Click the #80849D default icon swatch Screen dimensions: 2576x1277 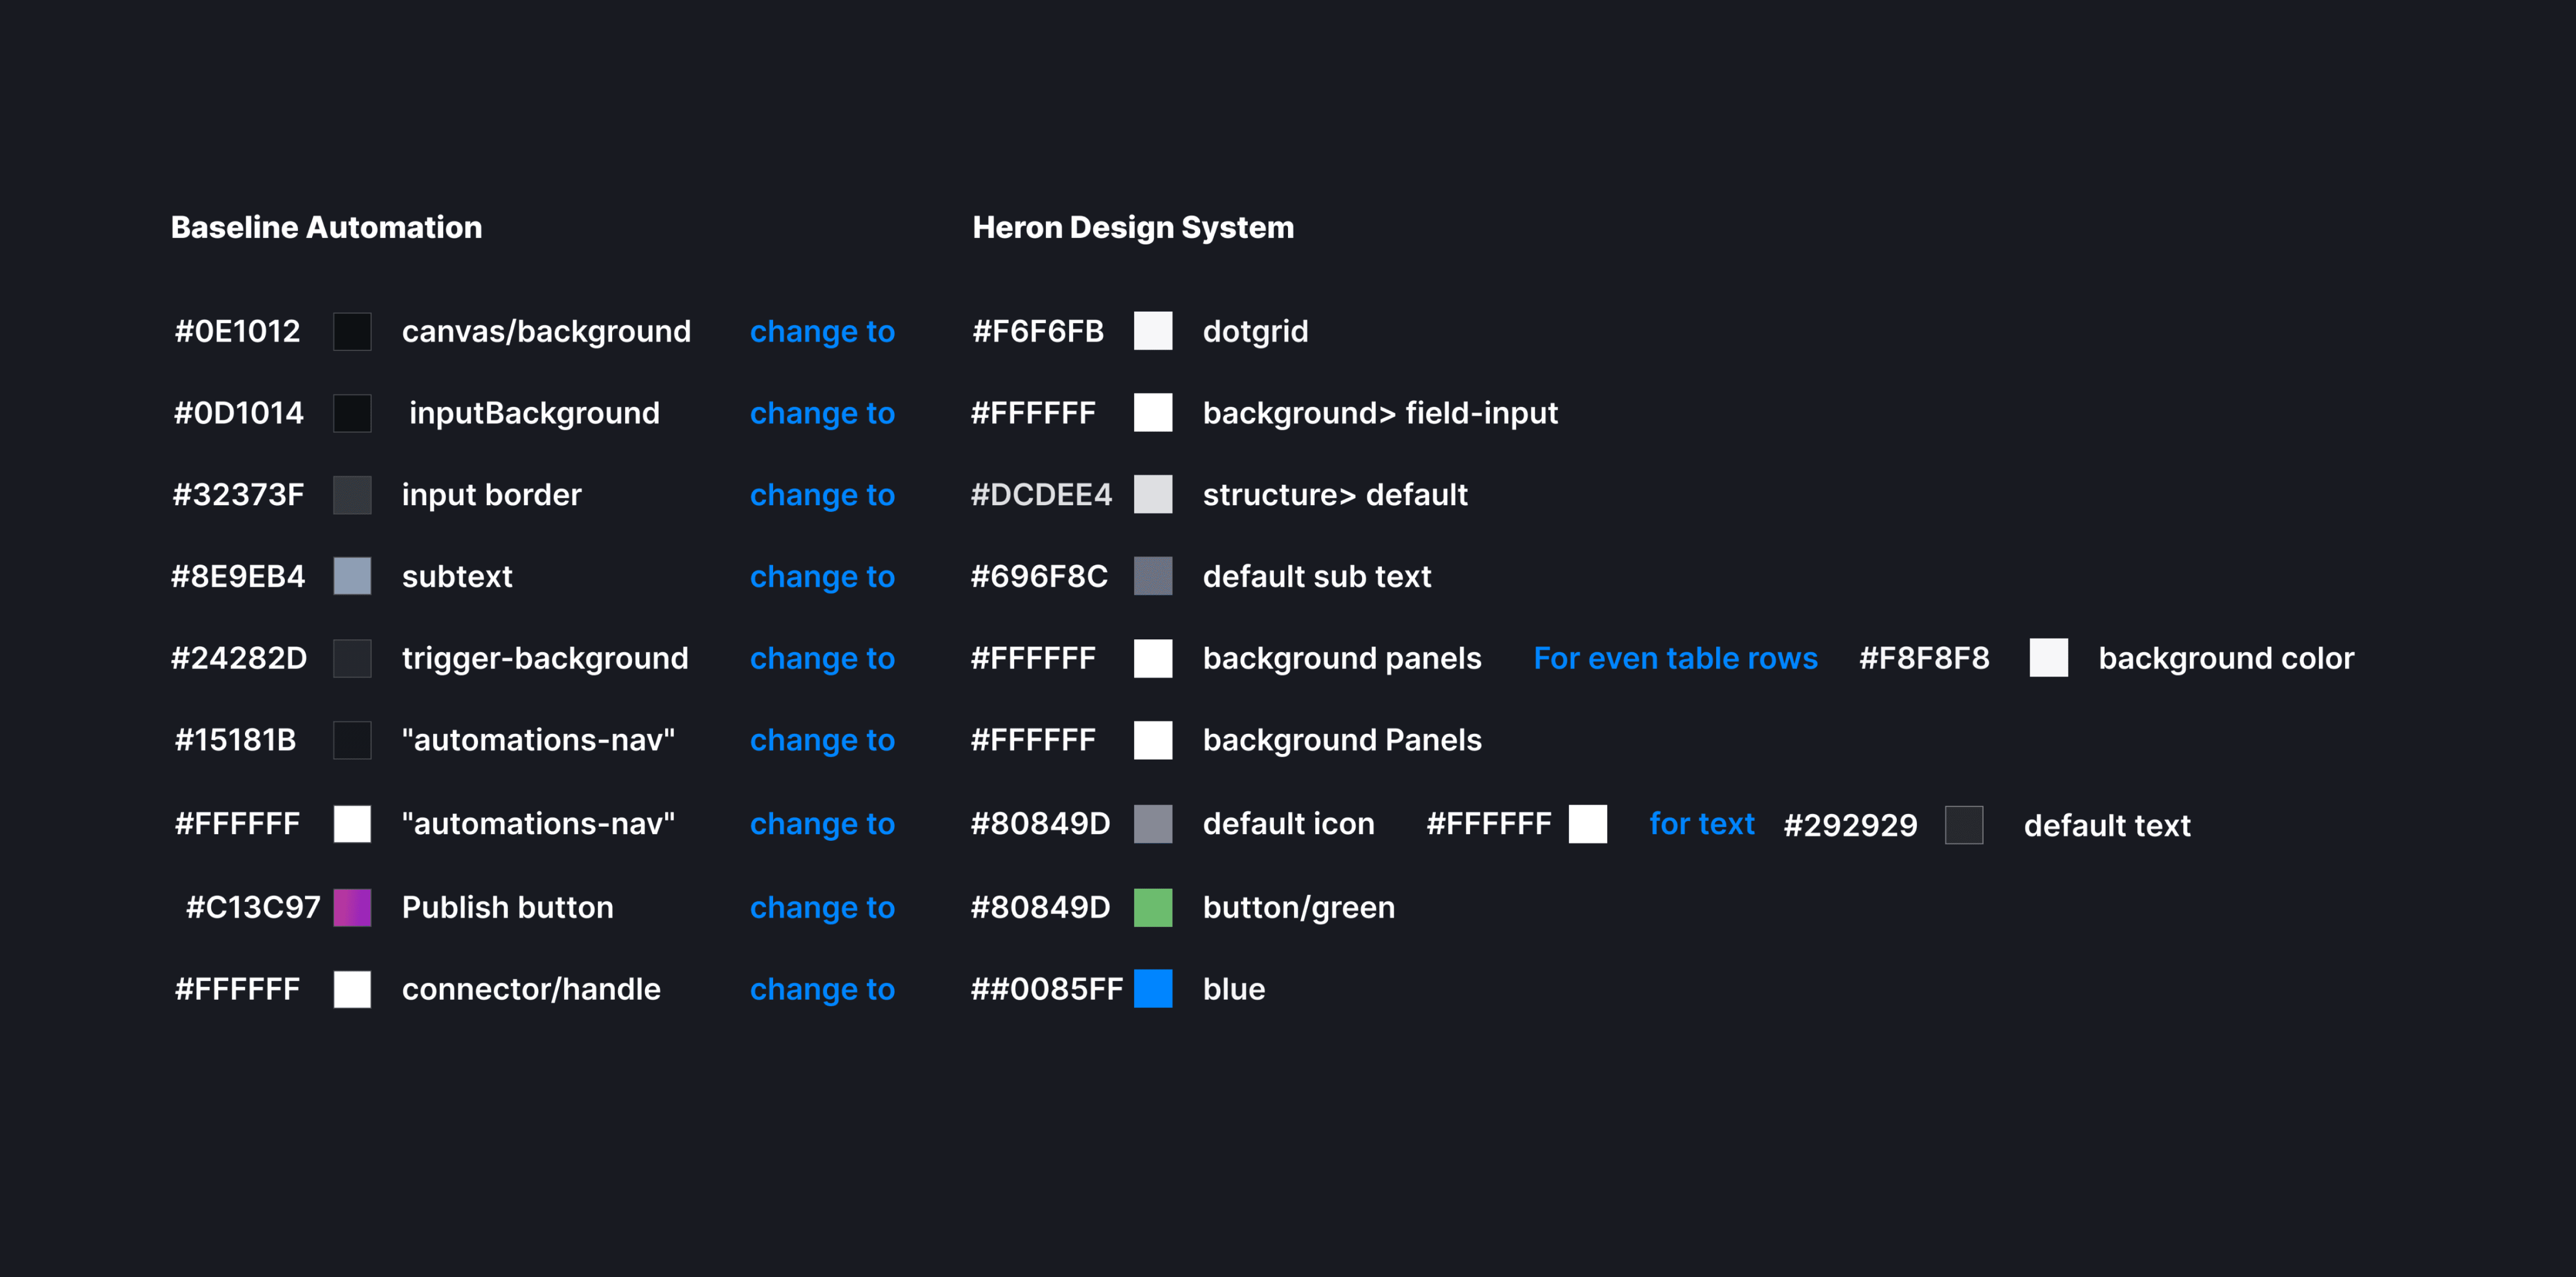point(1153,824)
